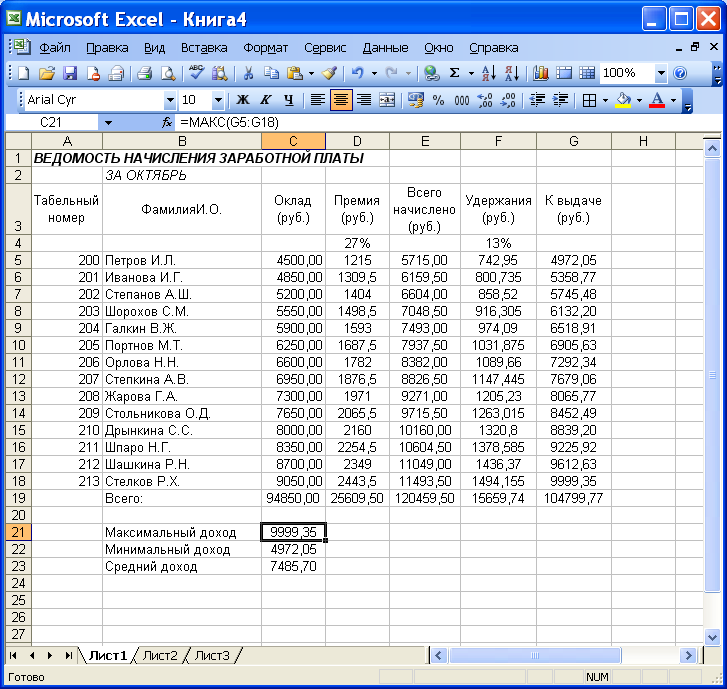Save the workbook with the floppy disk icon
This screenshot has width=727, height=689.
point(70,73)
